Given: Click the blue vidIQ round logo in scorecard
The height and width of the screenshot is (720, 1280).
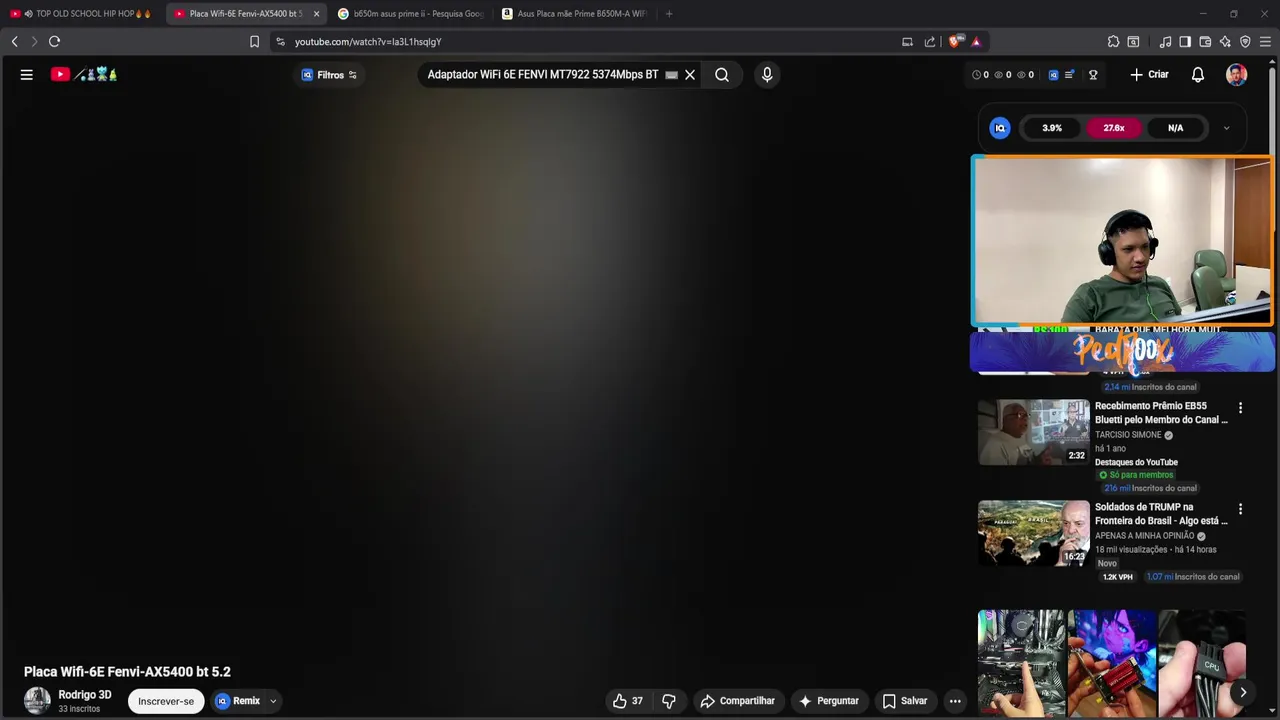Looking at the screenshot, I should [1000, 128].
